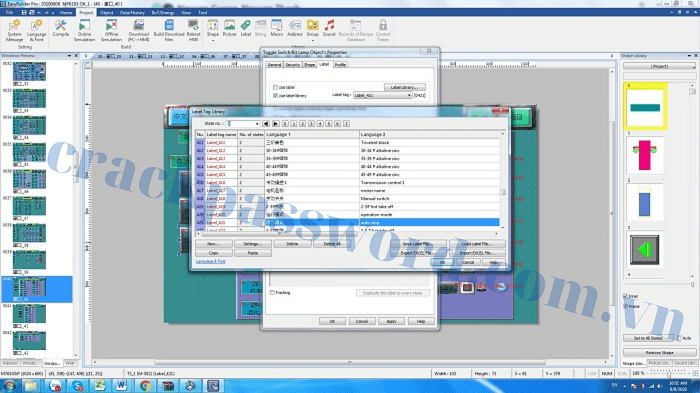Click the Settings... button in Label Tag Library
700x393 pixels.
[x=253, y=244]
